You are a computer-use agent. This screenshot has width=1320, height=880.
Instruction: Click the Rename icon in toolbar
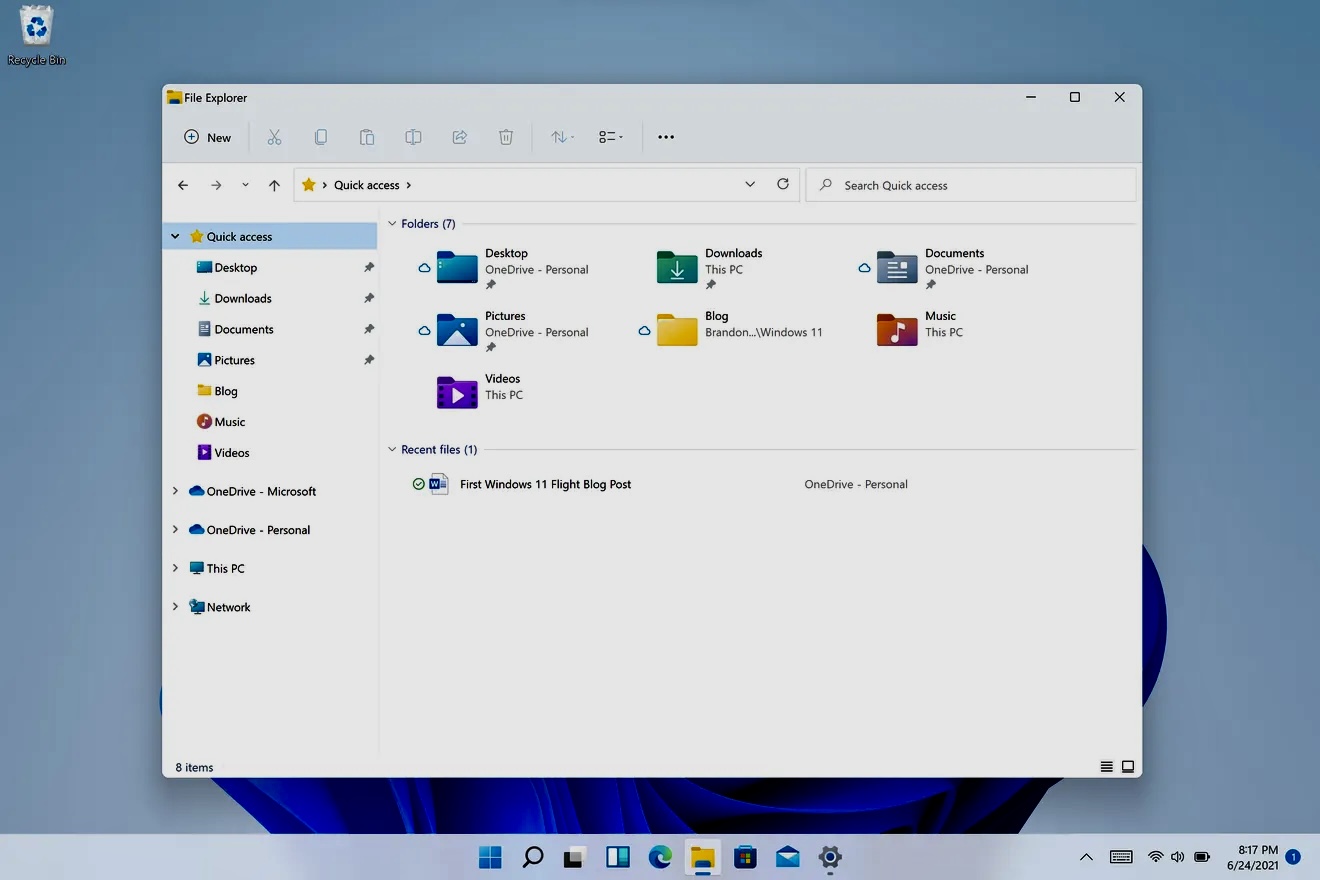[413, 137]
